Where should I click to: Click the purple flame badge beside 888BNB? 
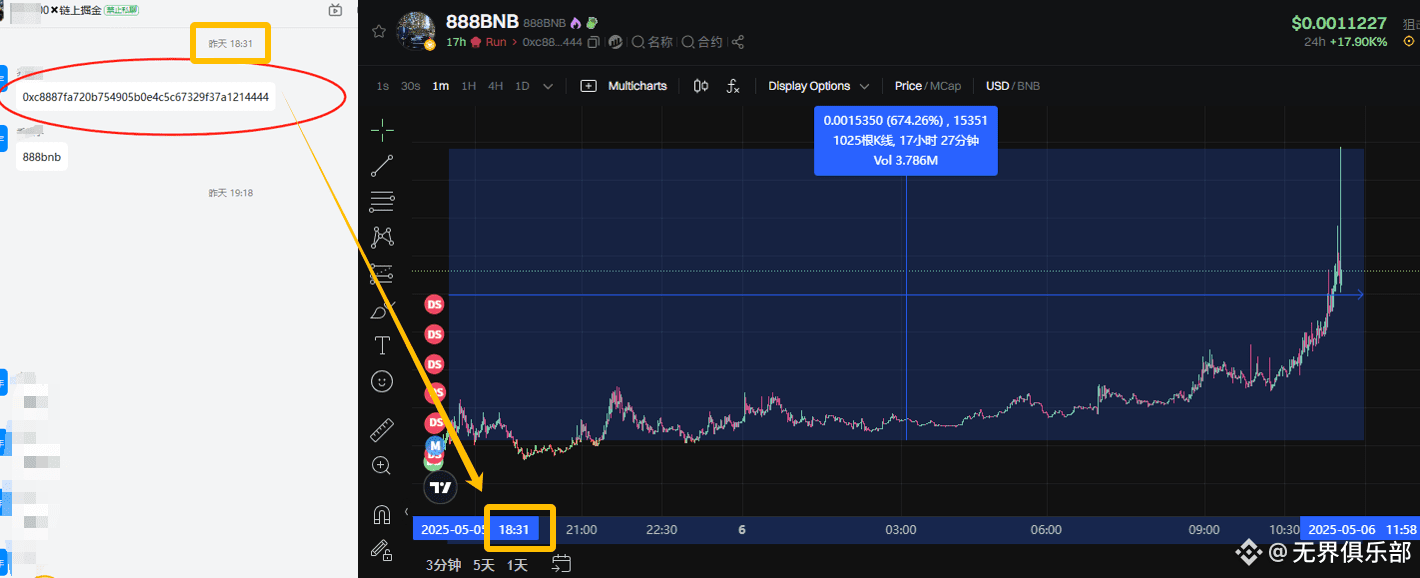(576, 22)
